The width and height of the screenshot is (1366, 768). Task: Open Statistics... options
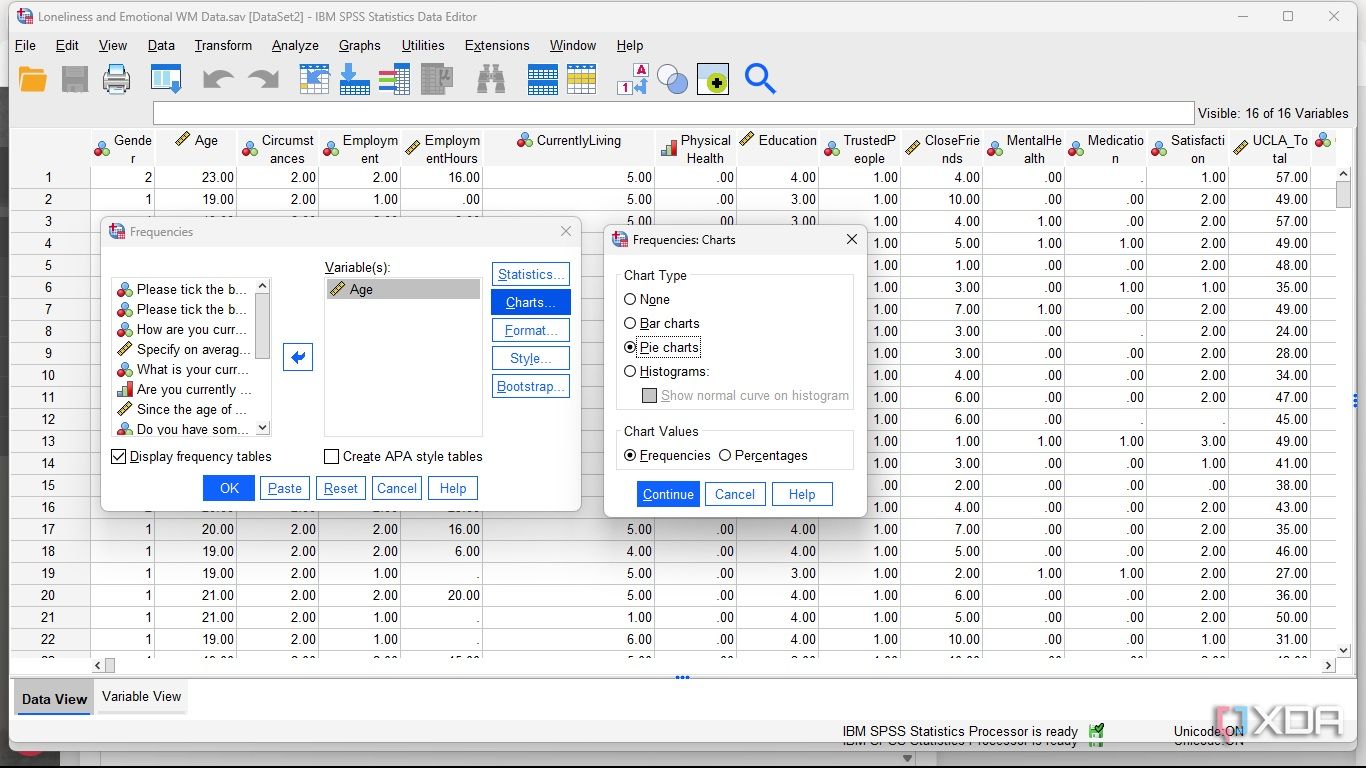[x=531, y=274]
